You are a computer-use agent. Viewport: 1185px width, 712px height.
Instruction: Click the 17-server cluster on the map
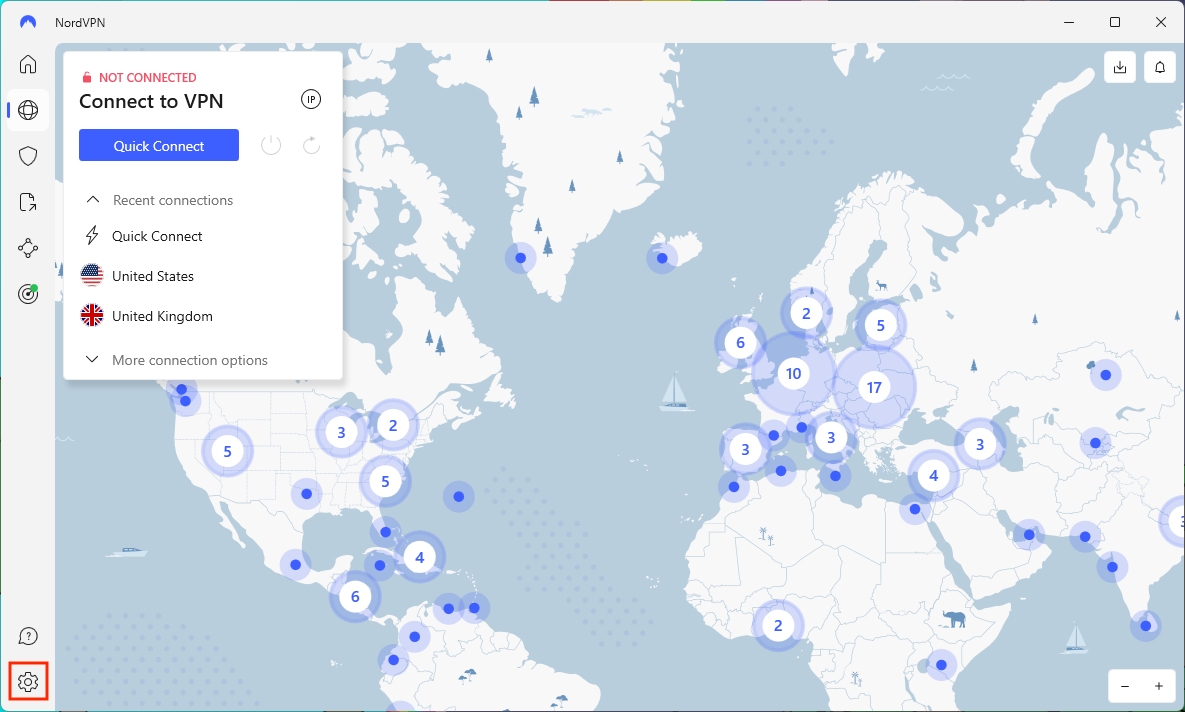(x=874, y=387)
